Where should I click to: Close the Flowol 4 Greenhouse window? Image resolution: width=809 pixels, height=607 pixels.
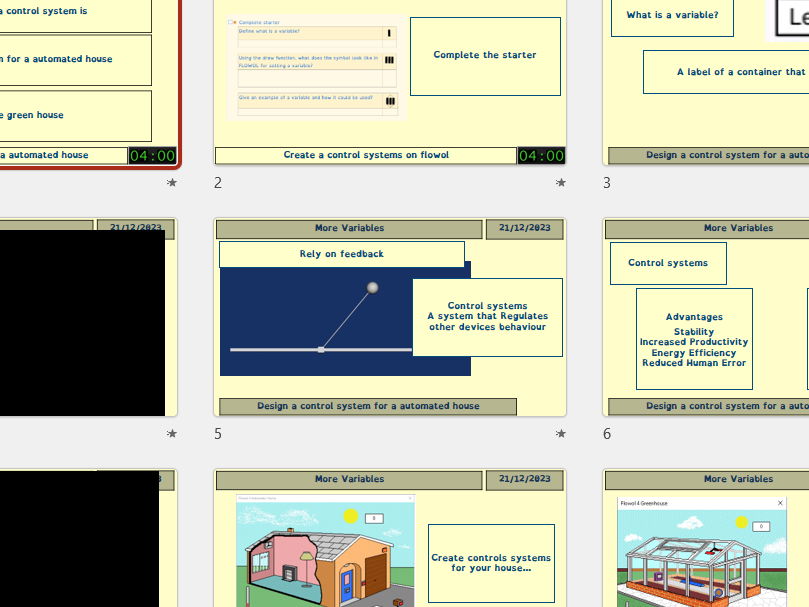coord(780,503)
